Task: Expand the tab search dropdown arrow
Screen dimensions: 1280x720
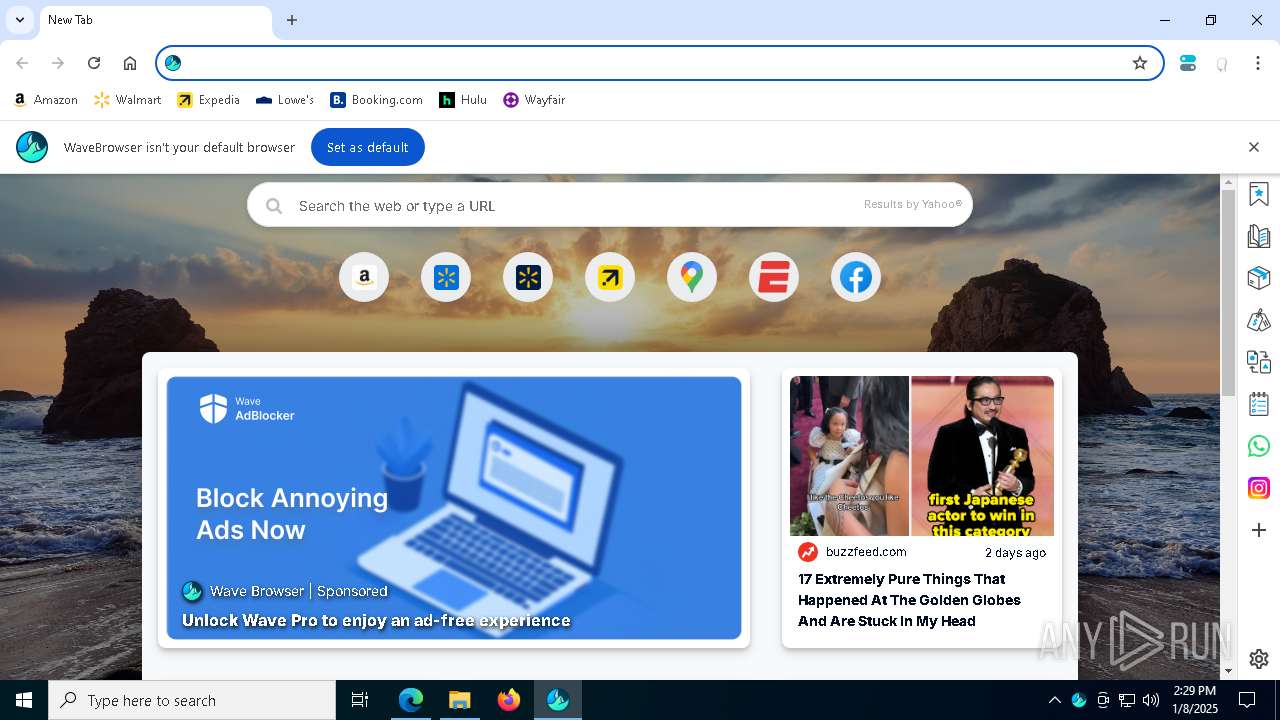Action: tap(19, 20)
